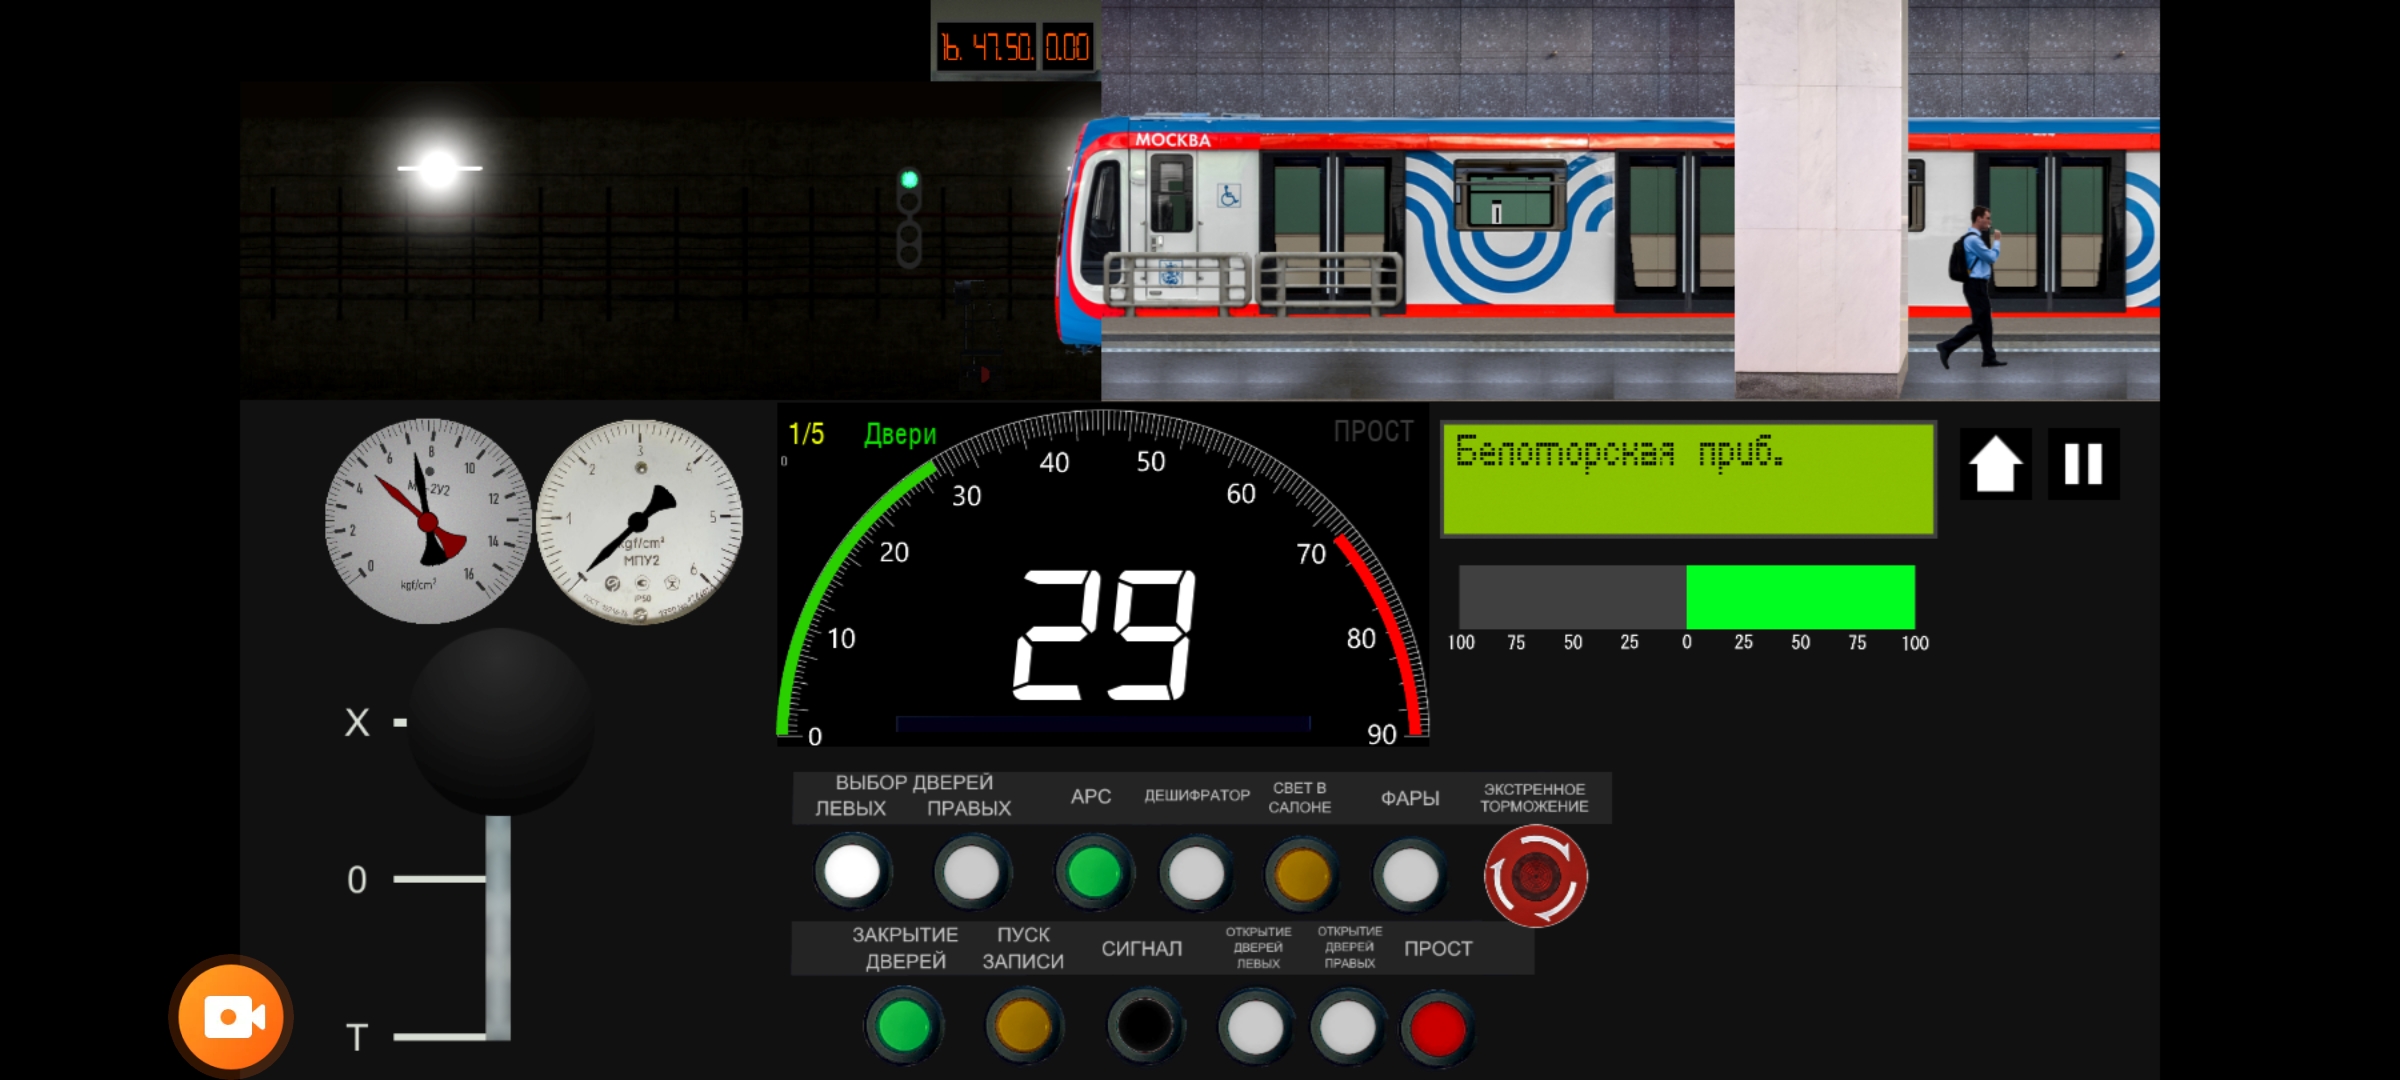2400x1080 pixels.
Task: Tap the bright tunnel headlight
Action: (x=439, y=168)
